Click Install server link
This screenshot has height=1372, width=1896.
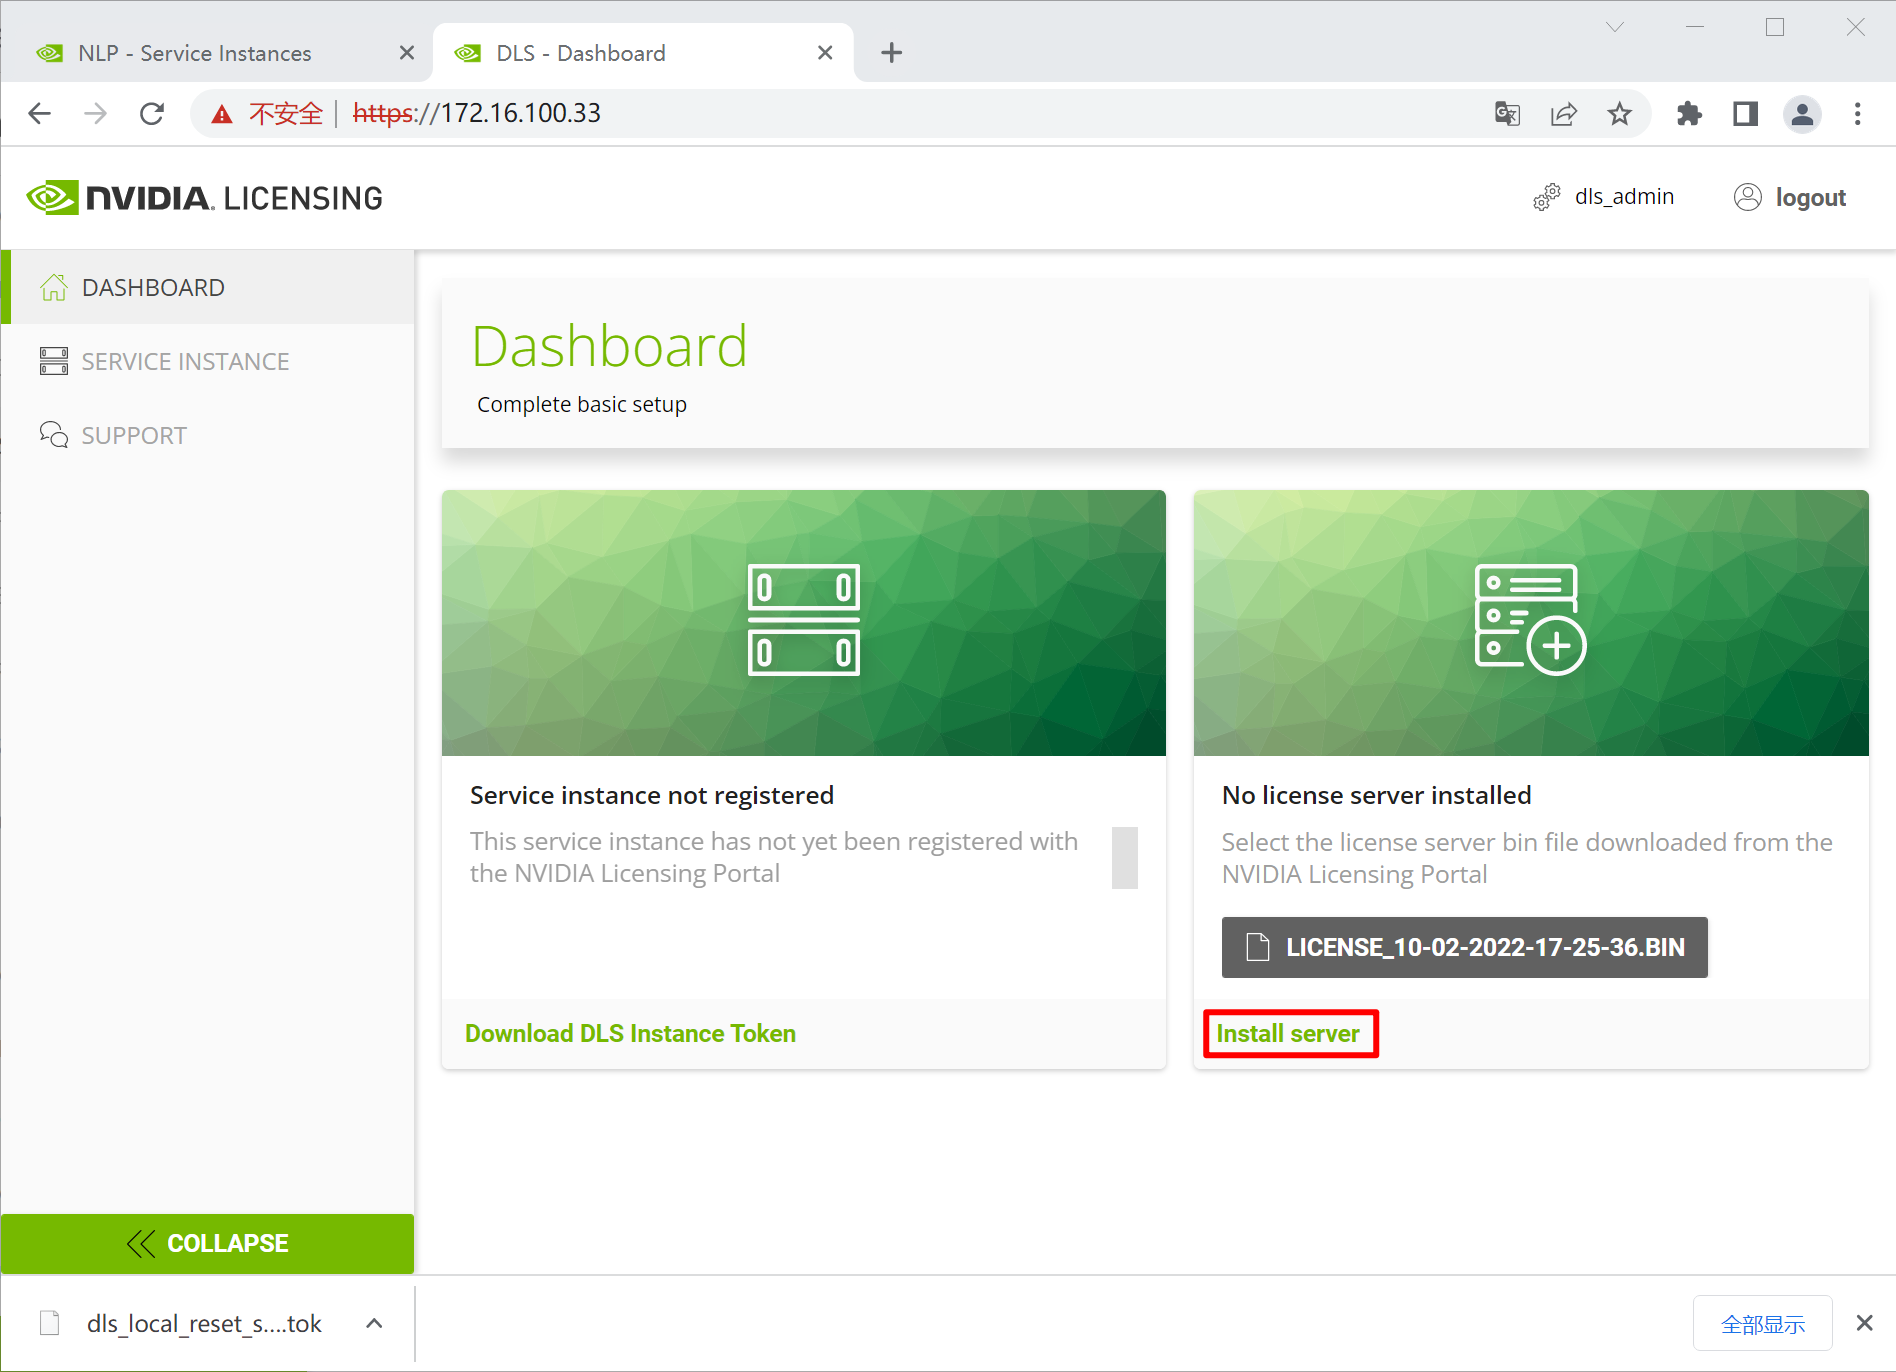[1288, 1033]
